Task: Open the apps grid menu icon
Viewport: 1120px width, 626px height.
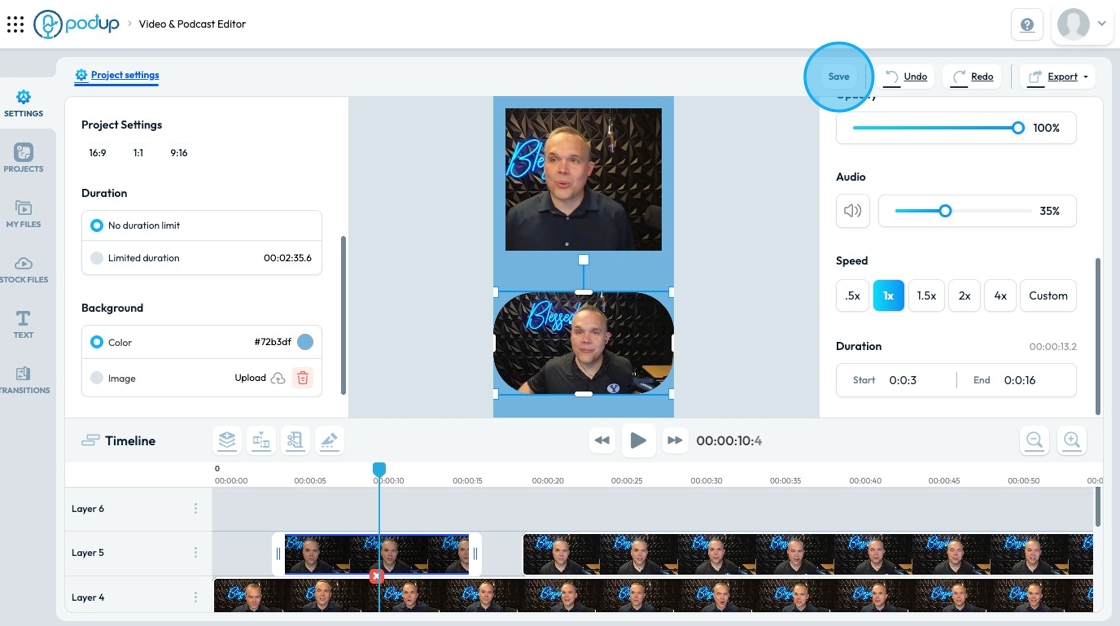Action: pyautogui.click(x=15, y=24)
